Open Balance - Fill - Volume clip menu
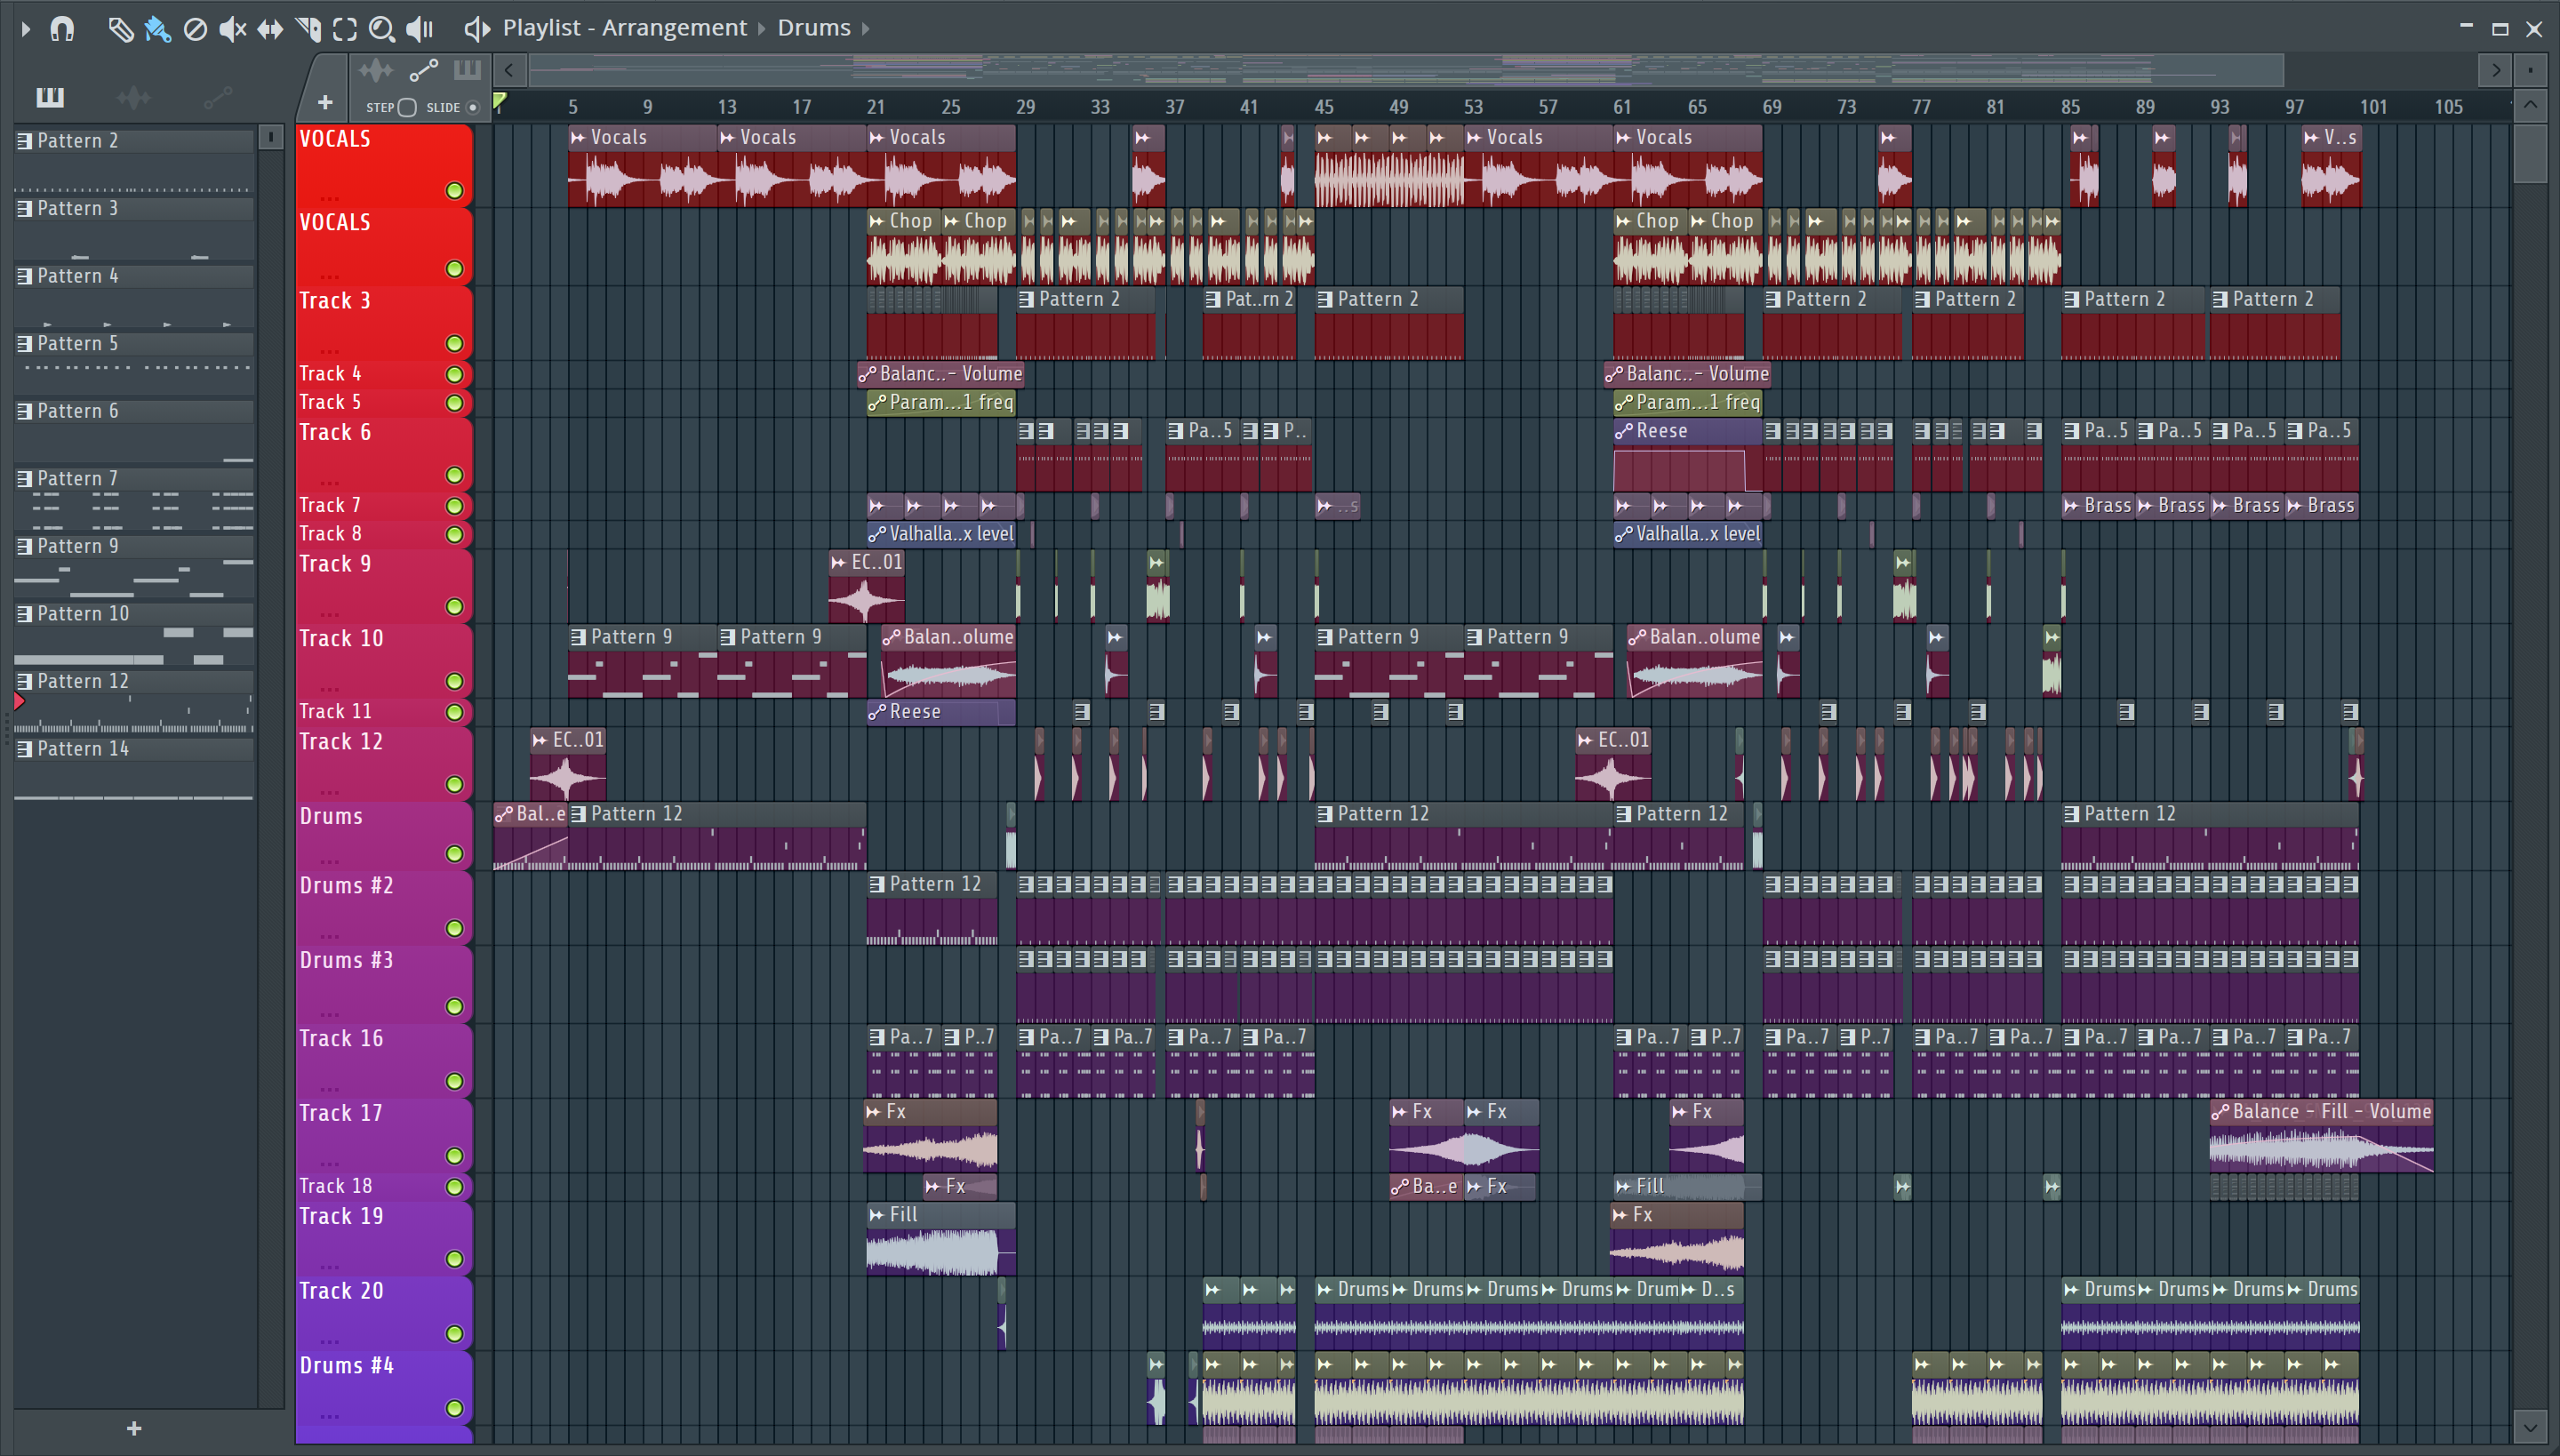This screenshot has width=2560, height=1456. coord(2220,1112)
